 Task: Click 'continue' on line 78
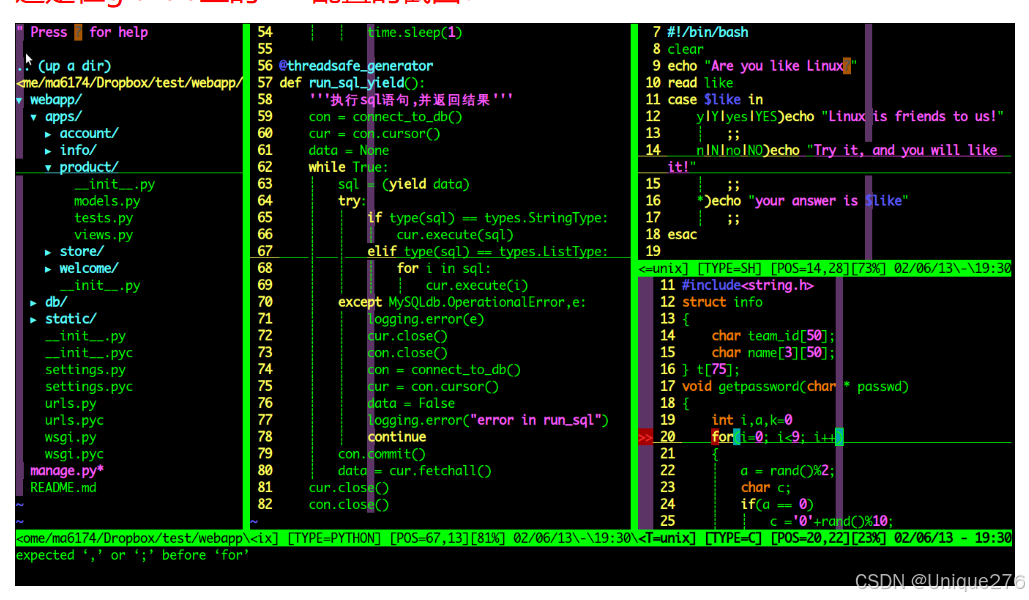(396, 437)
